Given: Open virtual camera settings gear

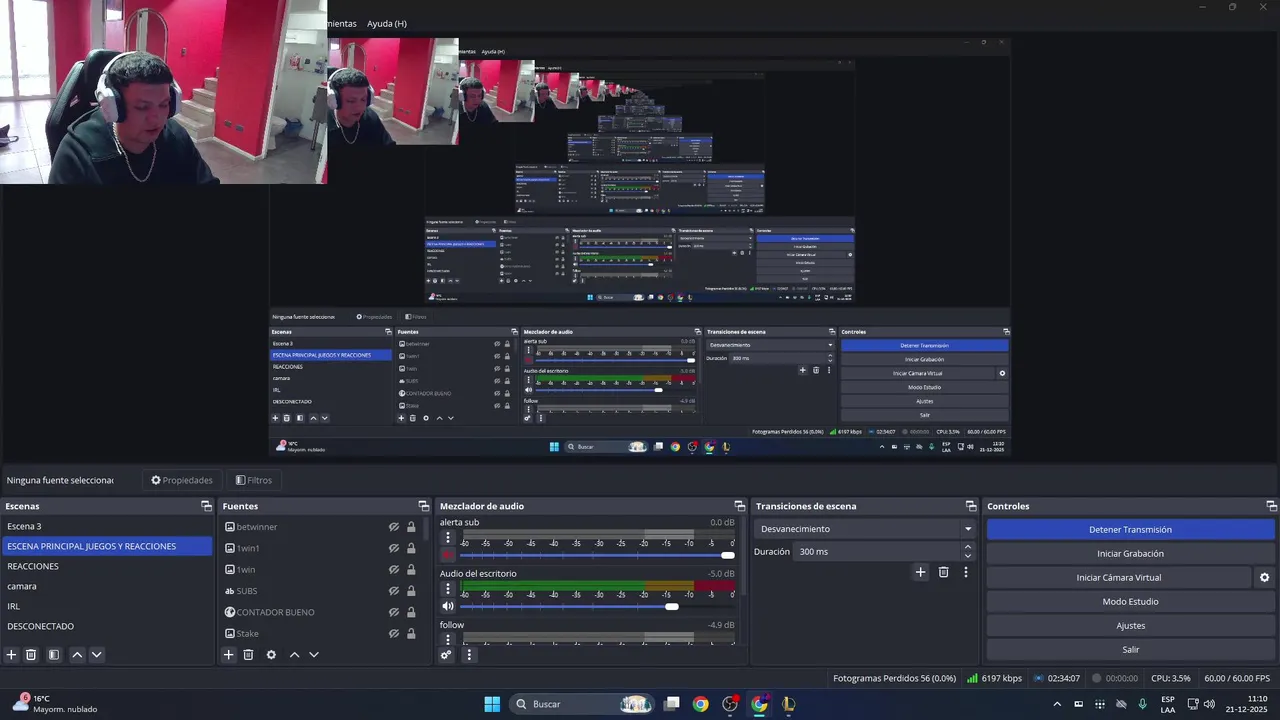Looking at the screenshot, I should (x=1264, y=578).
